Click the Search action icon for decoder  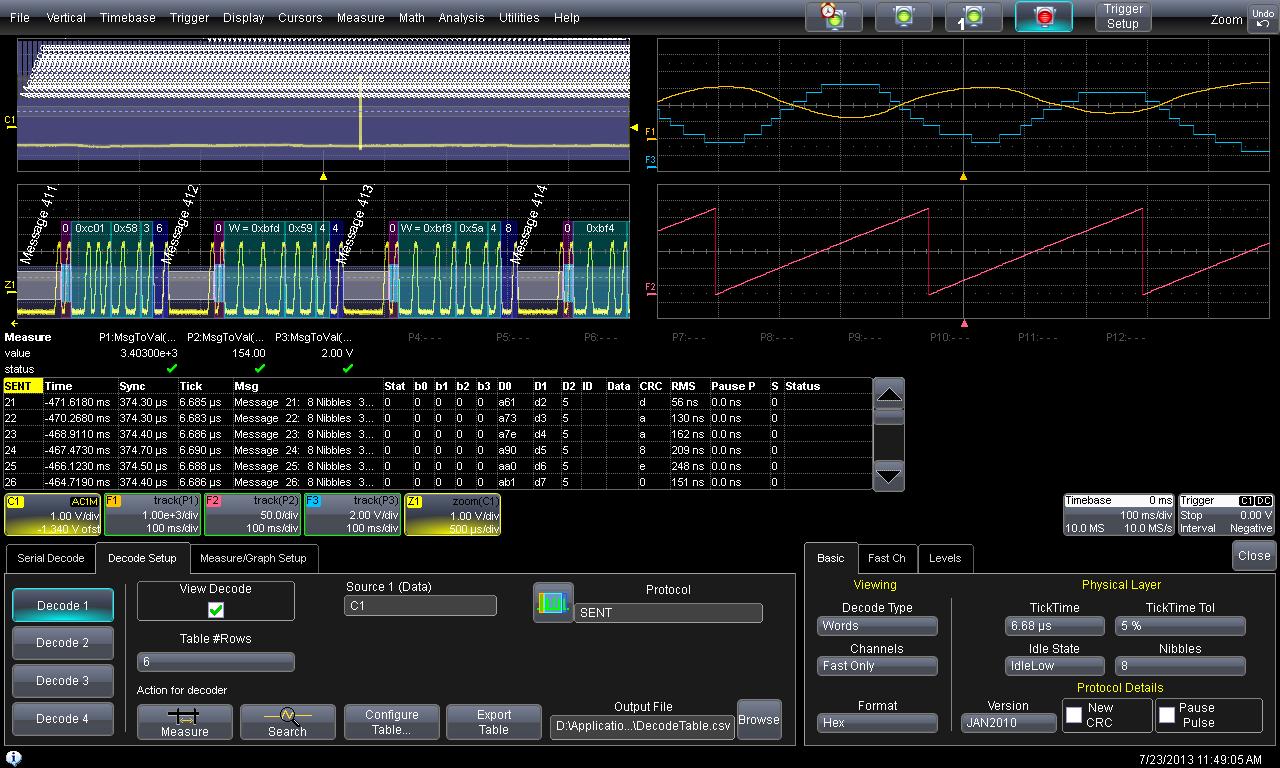click(287, 721)
